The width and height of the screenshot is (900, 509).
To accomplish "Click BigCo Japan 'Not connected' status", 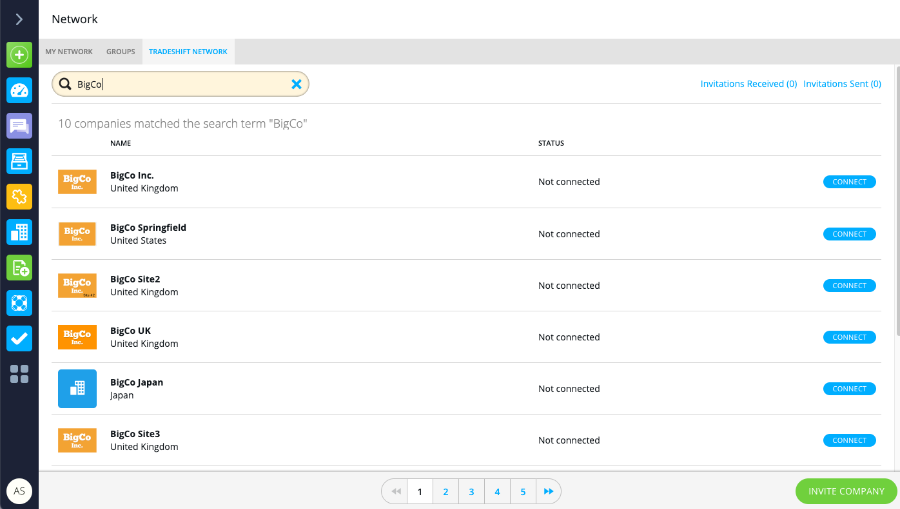I will 569,389.
